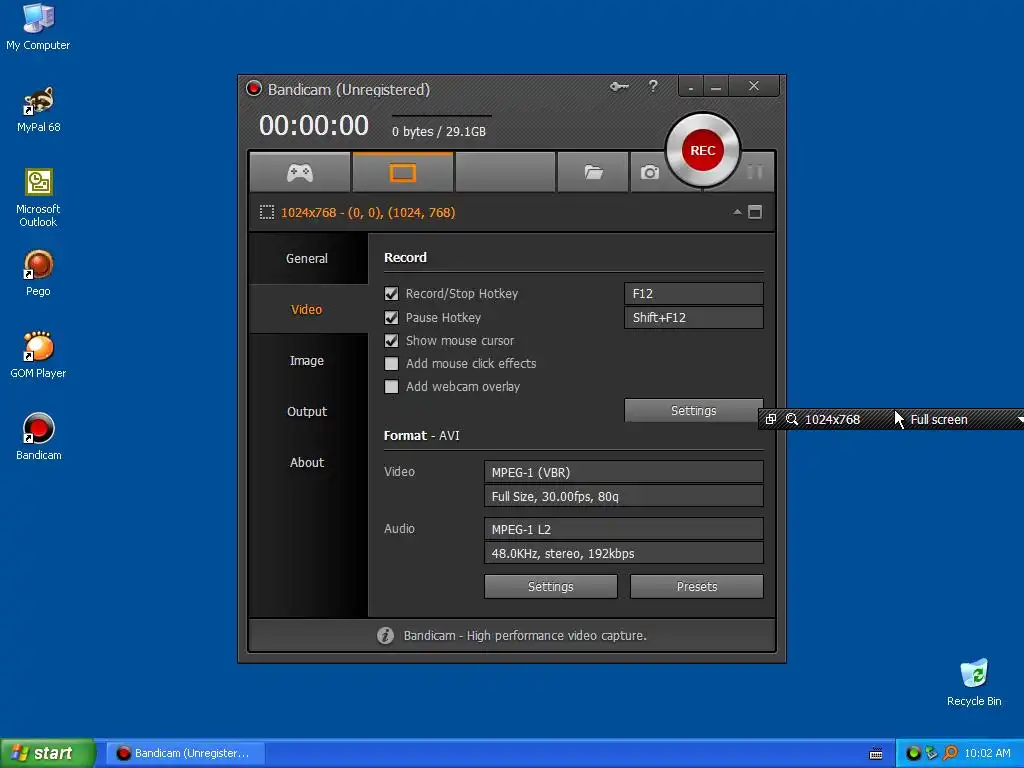Open the Windows start menu
The width and height of the screenshot is (1024, 768).
(47, 753)
